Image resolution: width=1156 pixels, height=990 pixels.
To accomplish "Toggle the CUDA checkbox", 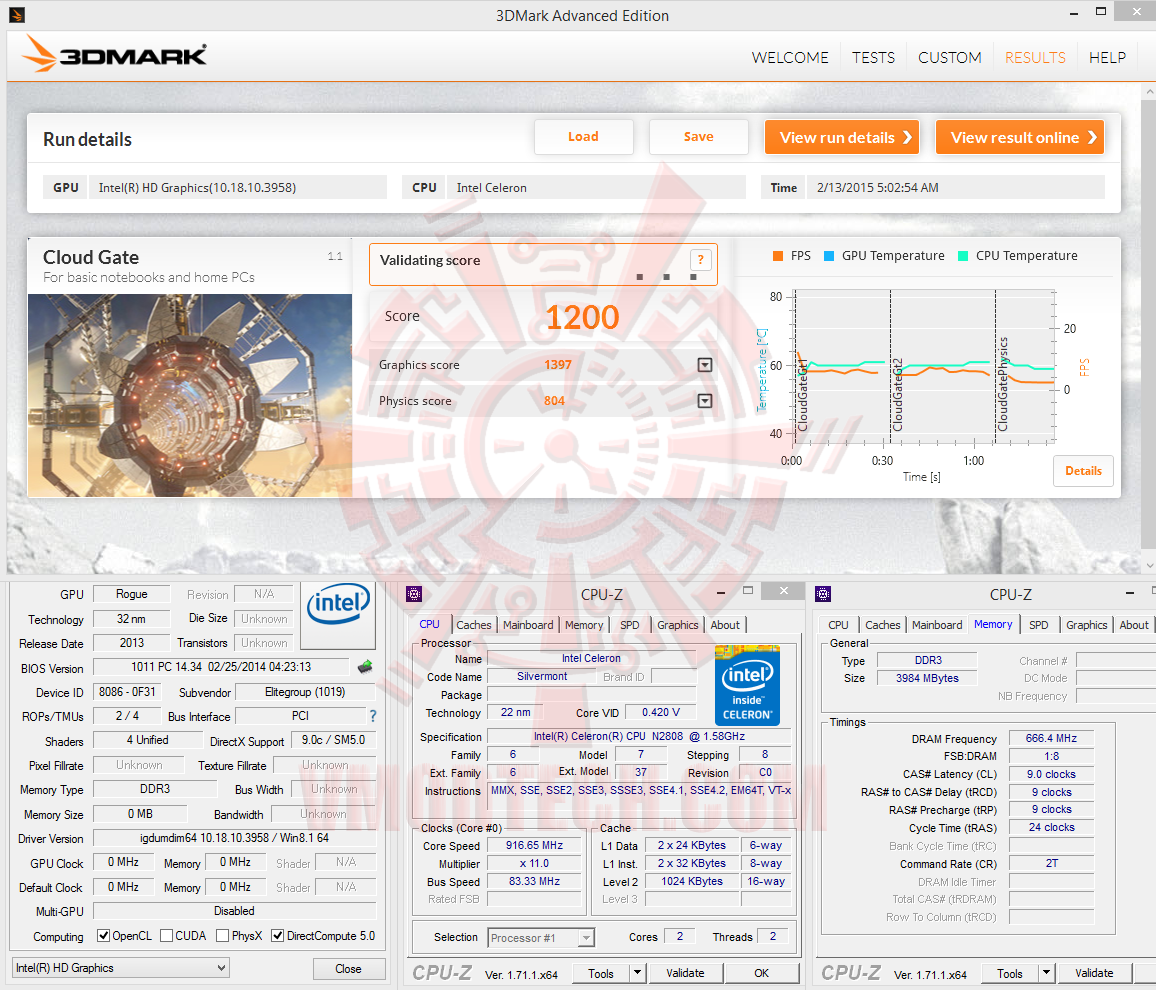I will [x=167, y=936].
